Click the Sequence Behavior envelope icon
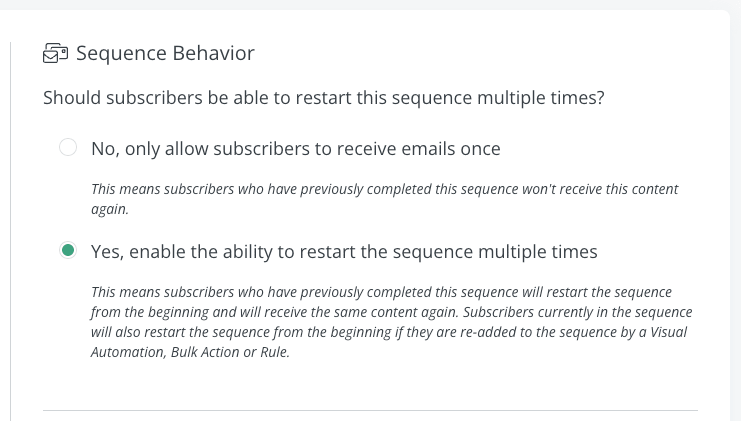 [55, 53]
